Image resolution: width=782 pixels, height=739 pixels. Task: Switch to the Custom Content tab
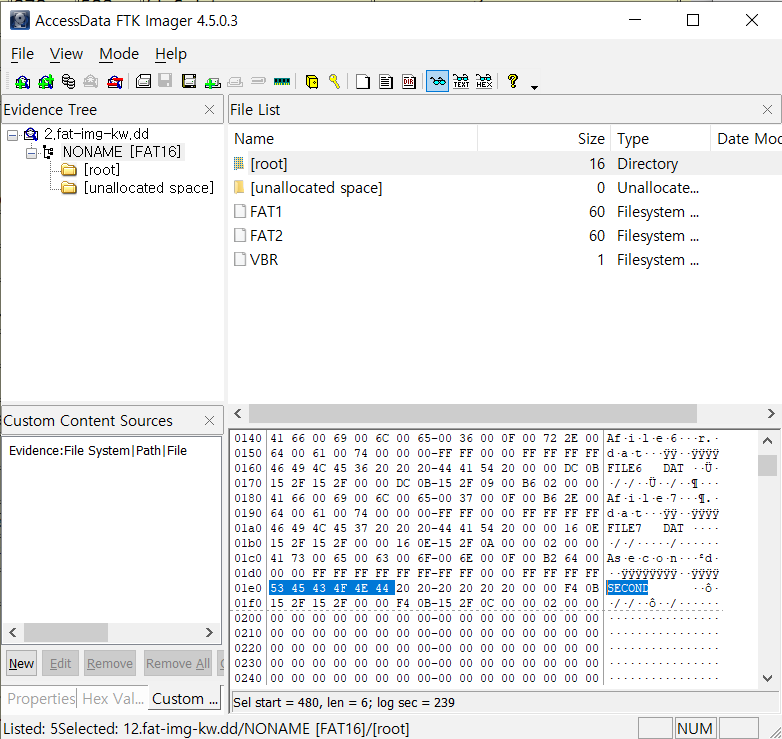tap(185, 698)
